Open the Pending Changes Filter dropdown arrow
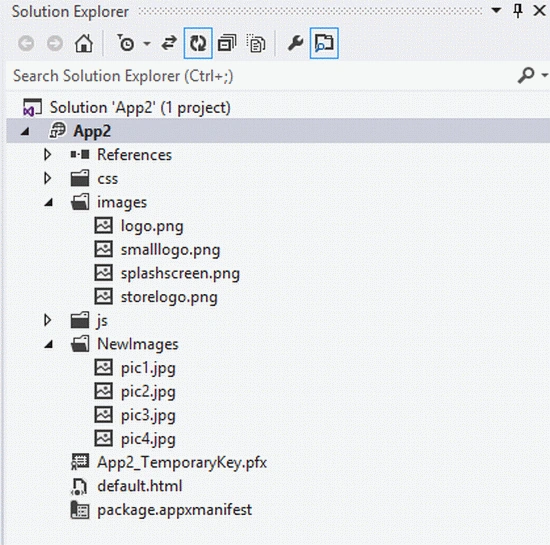 147,44
